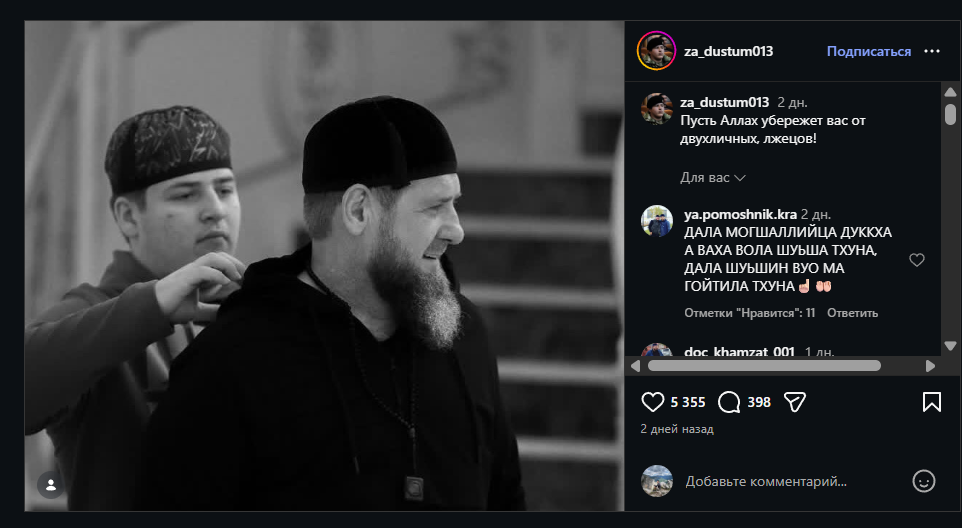This screenshot has height=528, width=962.
Task: Open za_dustum013 profile picture in header
Action: coord(656,51)
